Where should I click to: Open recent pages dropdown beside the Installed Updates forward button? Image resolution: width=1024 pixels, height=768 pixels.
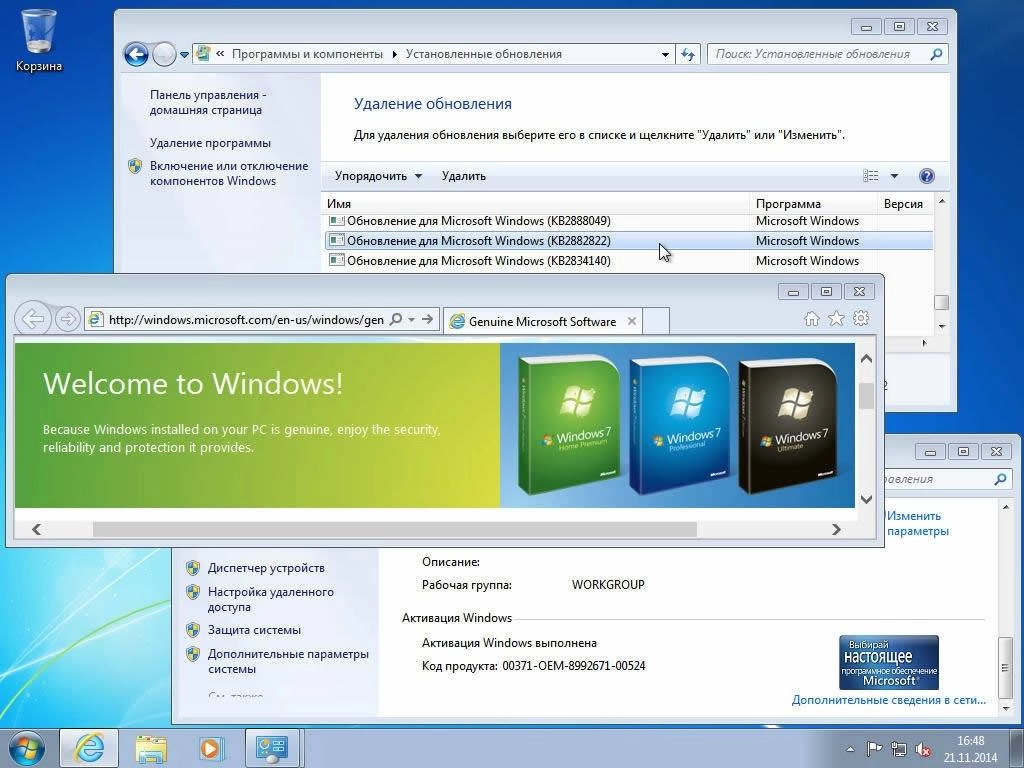point(184,55)
